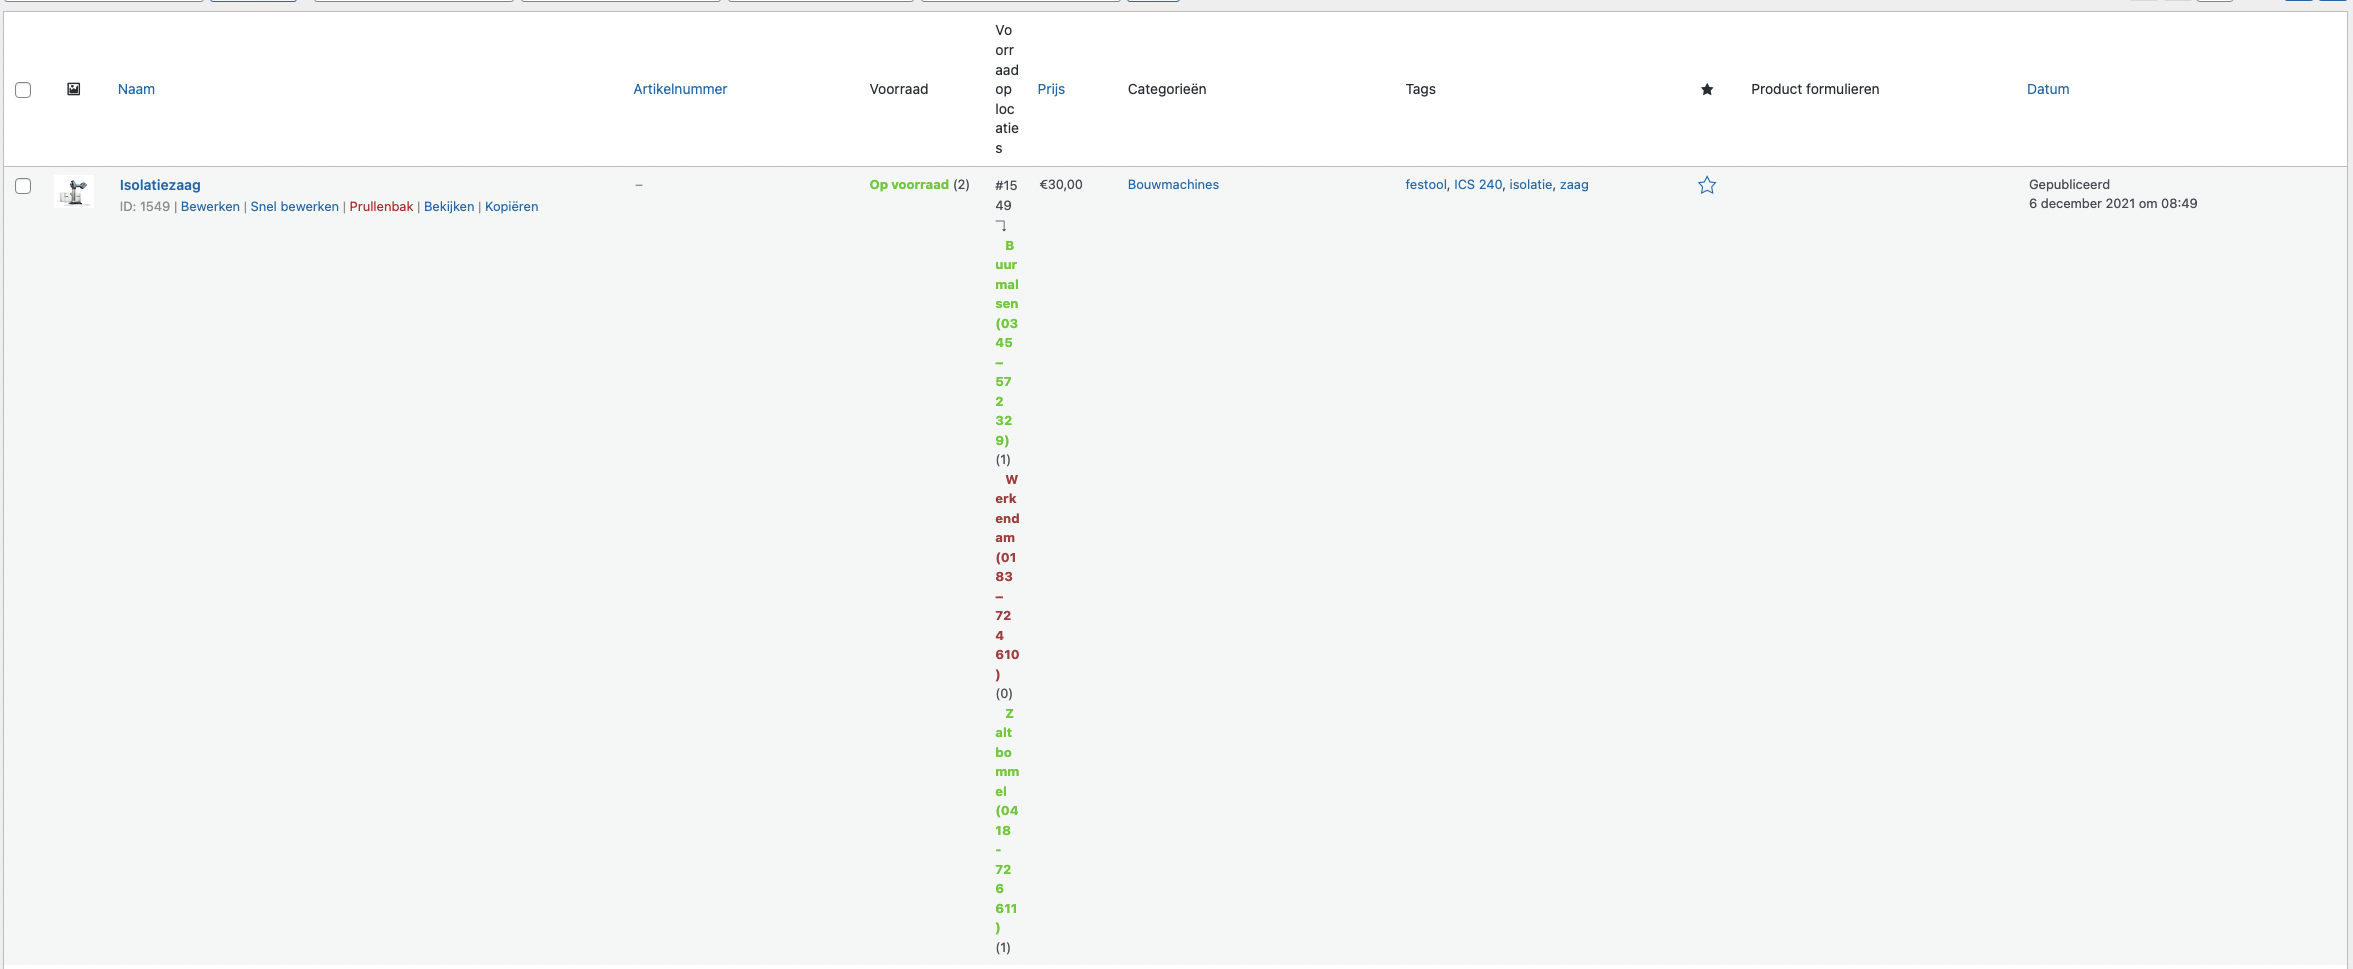The height and width of the screenshot is (969, 2353).
Task: Open Snel bewerken quick edit
Action: click(294, 207)
